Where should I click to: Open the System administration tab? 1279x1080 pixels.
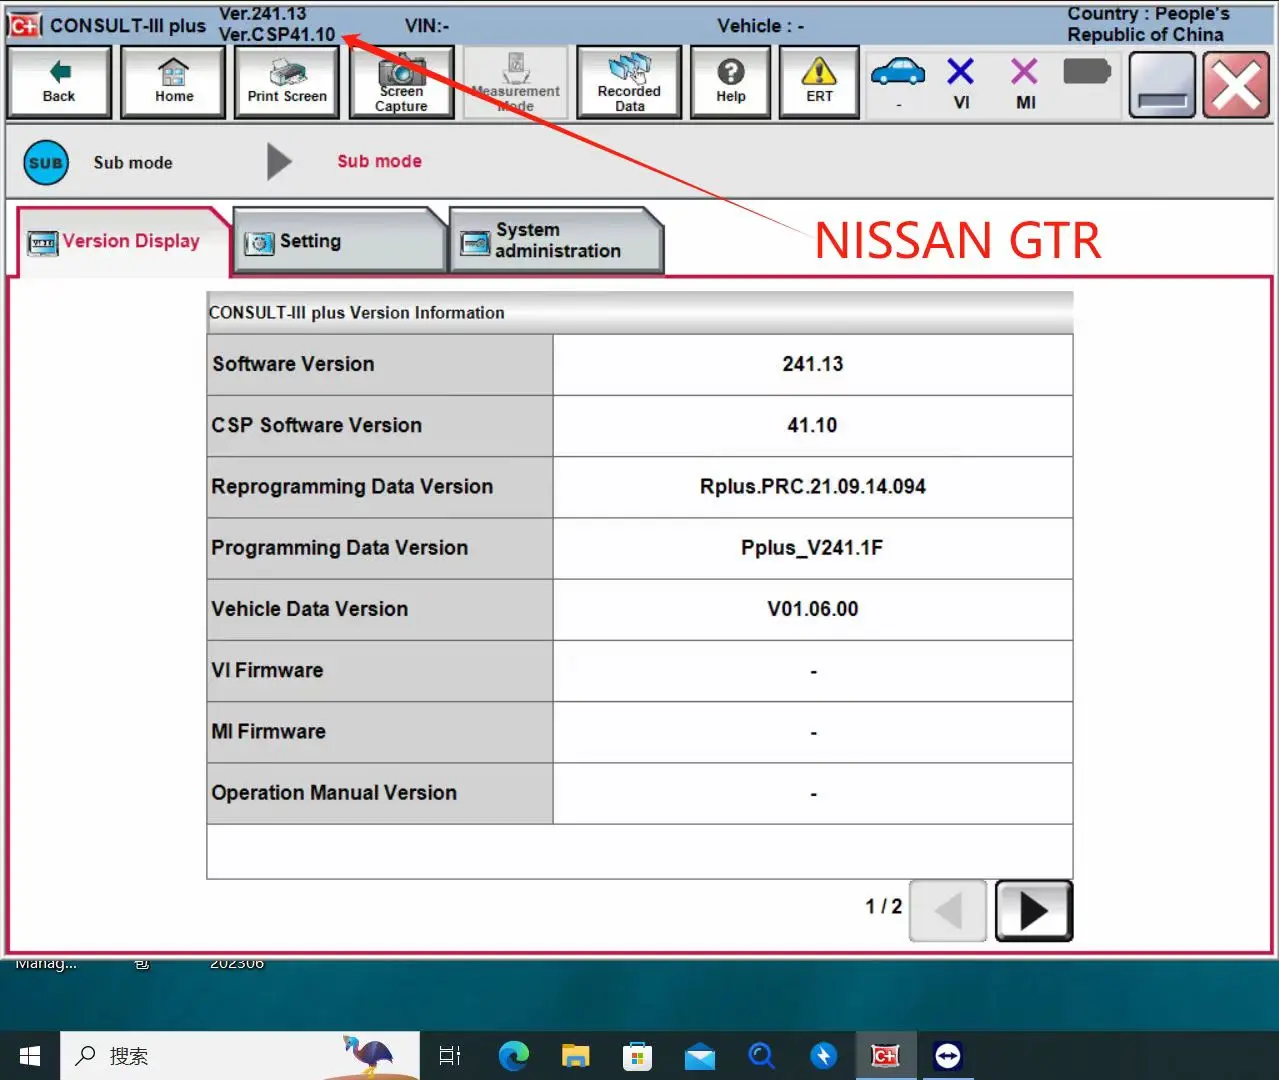click(556, 241)
